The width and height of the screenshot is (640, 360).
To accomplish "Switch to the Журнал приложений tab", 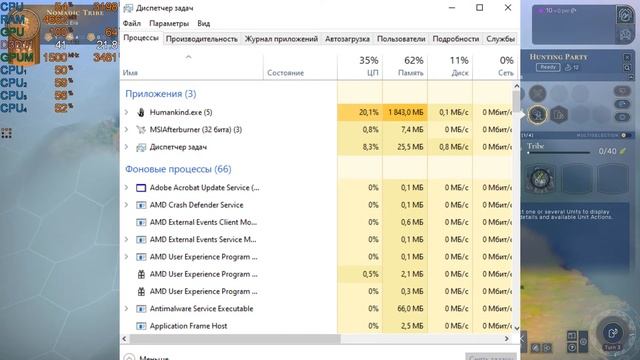I will 281,39.
